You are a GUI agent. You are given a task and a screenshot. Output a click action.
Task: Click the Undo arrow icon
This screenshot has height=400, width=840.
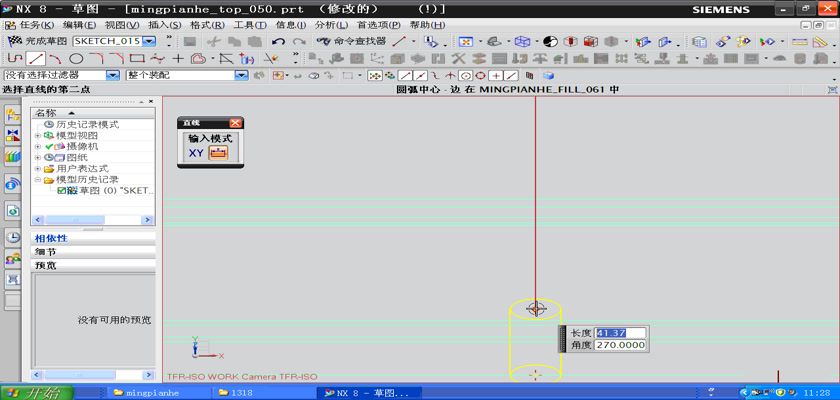pos(278,41)
